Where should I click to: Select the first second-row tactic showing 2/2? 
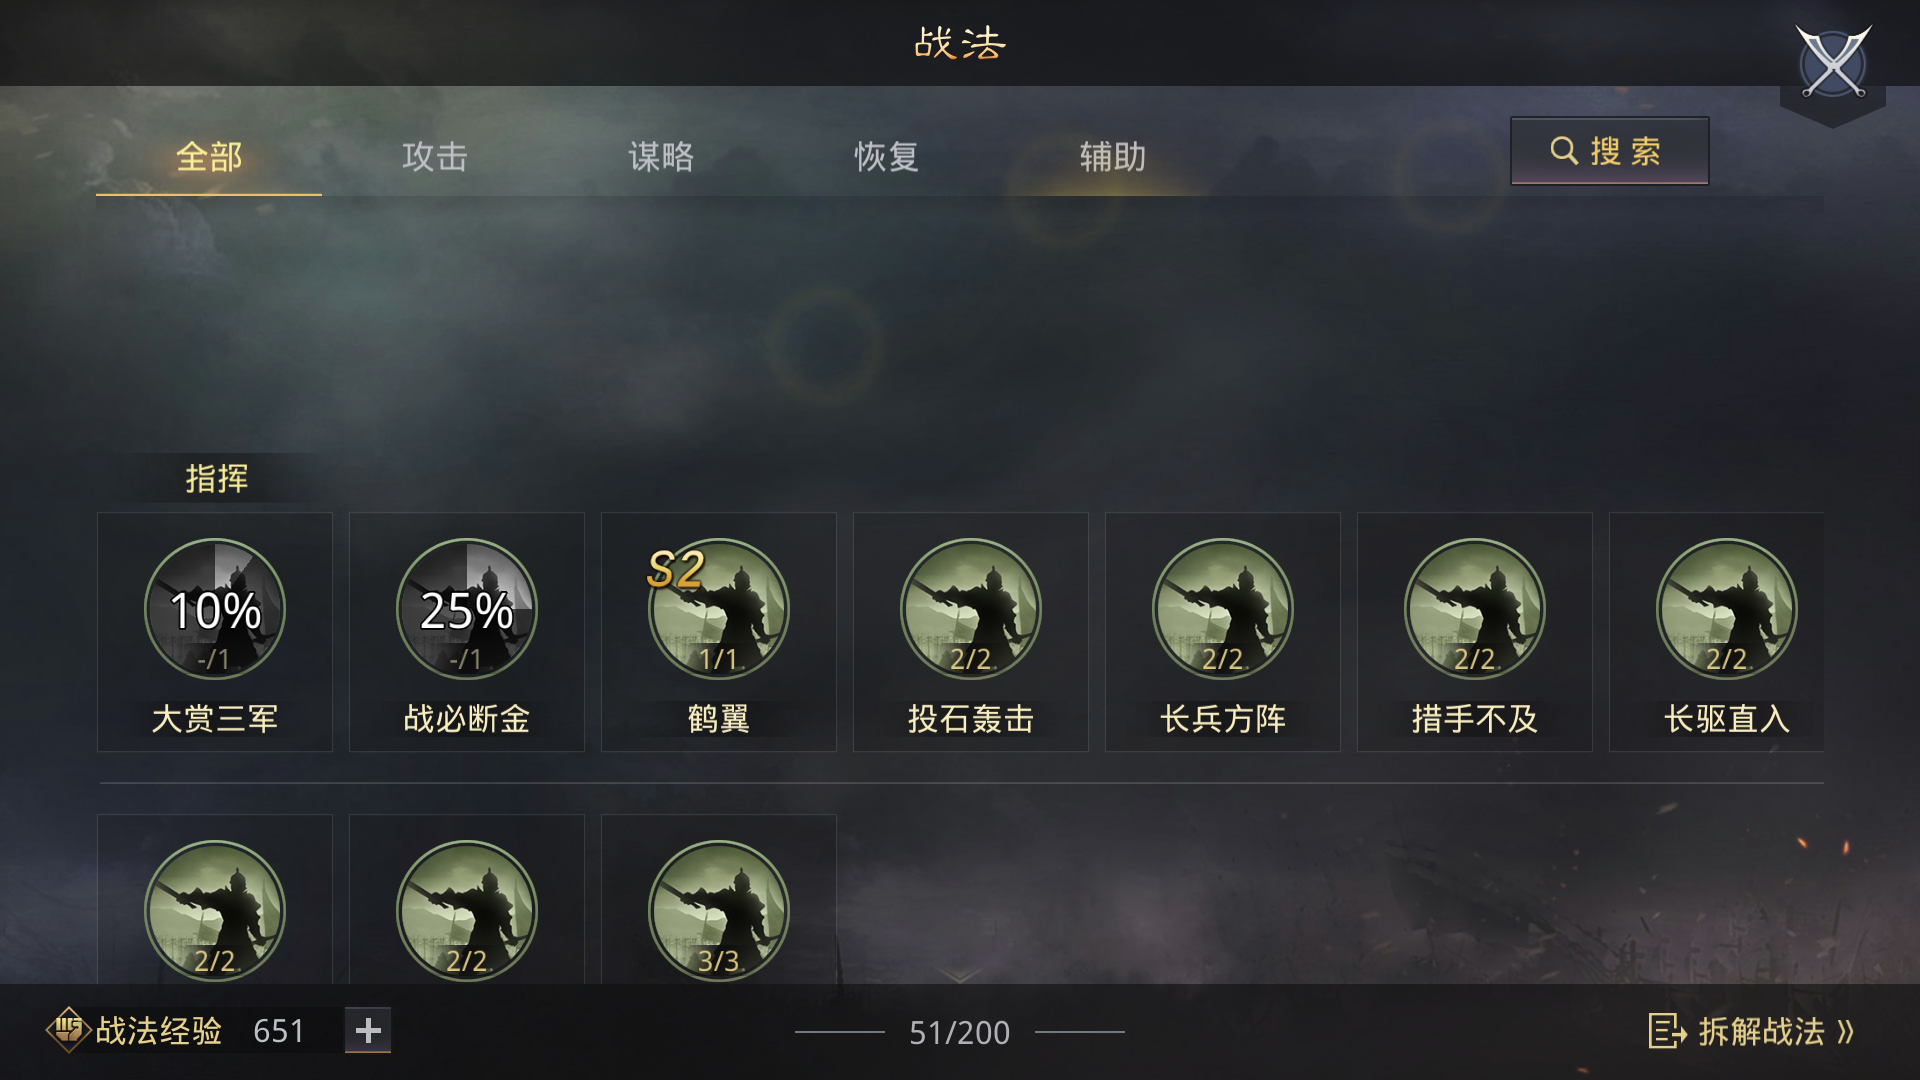point(215,911)
